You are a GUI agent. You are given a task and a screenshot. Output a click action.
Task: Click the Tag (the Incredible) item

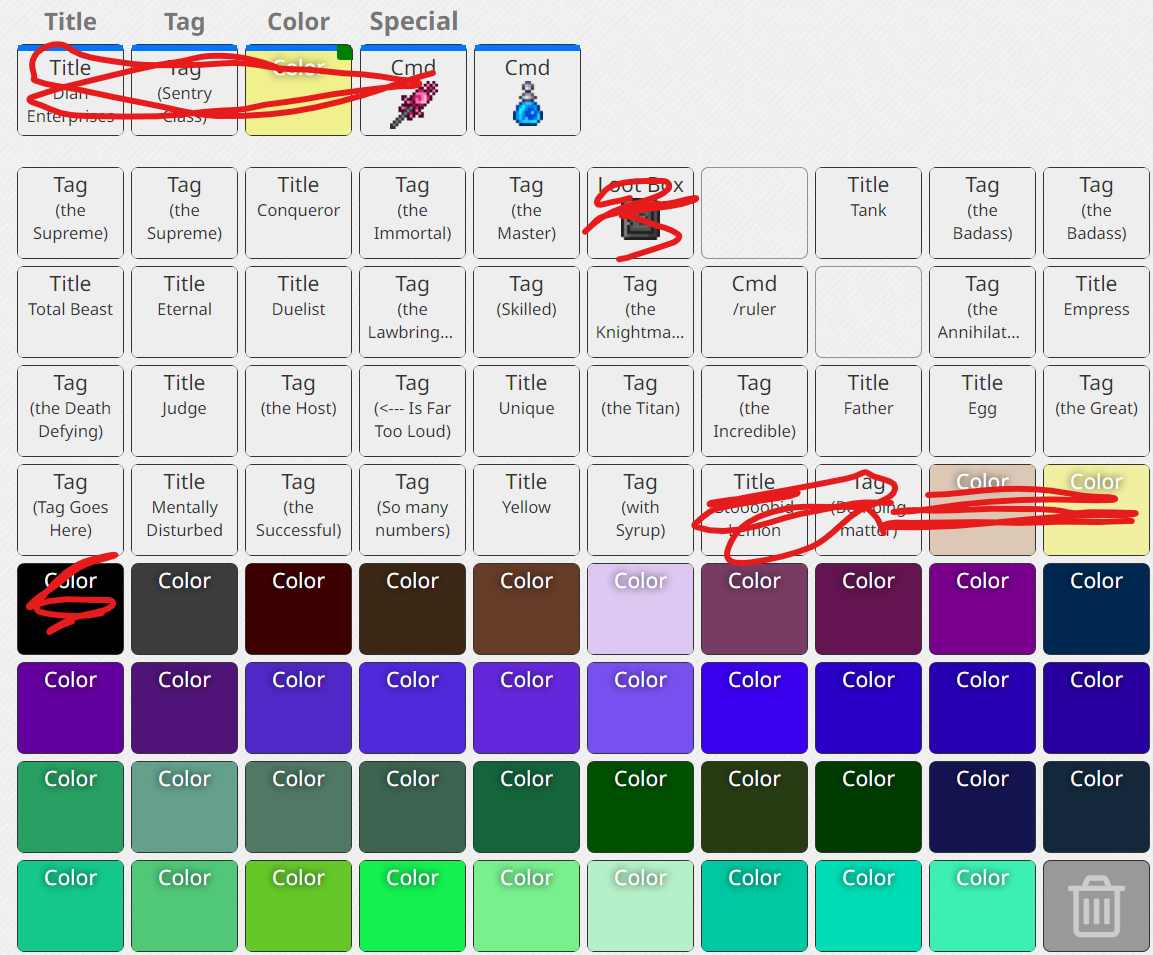(x=754, y=411)
